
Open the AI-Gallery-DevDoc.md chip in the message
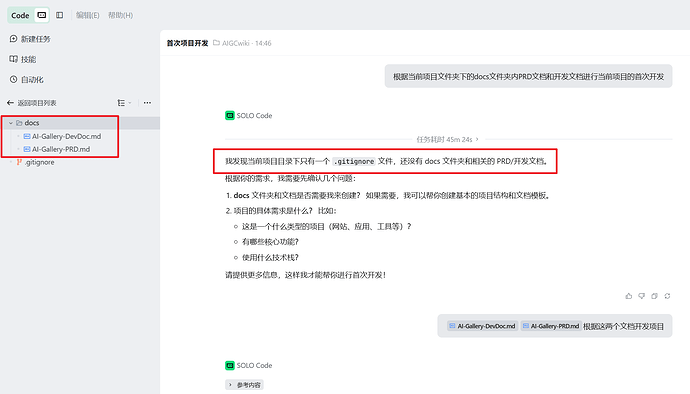click(482, 326)
